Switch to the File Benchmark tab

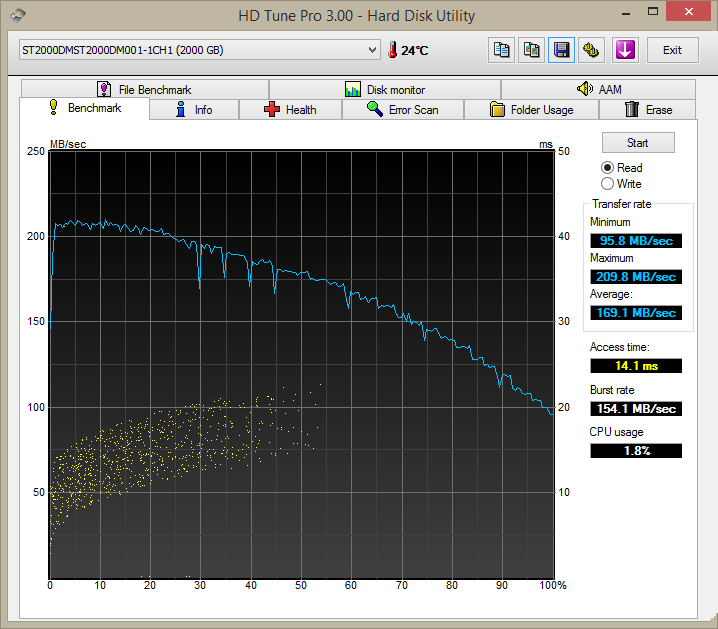pyautogui.click(x=145, y=89)
